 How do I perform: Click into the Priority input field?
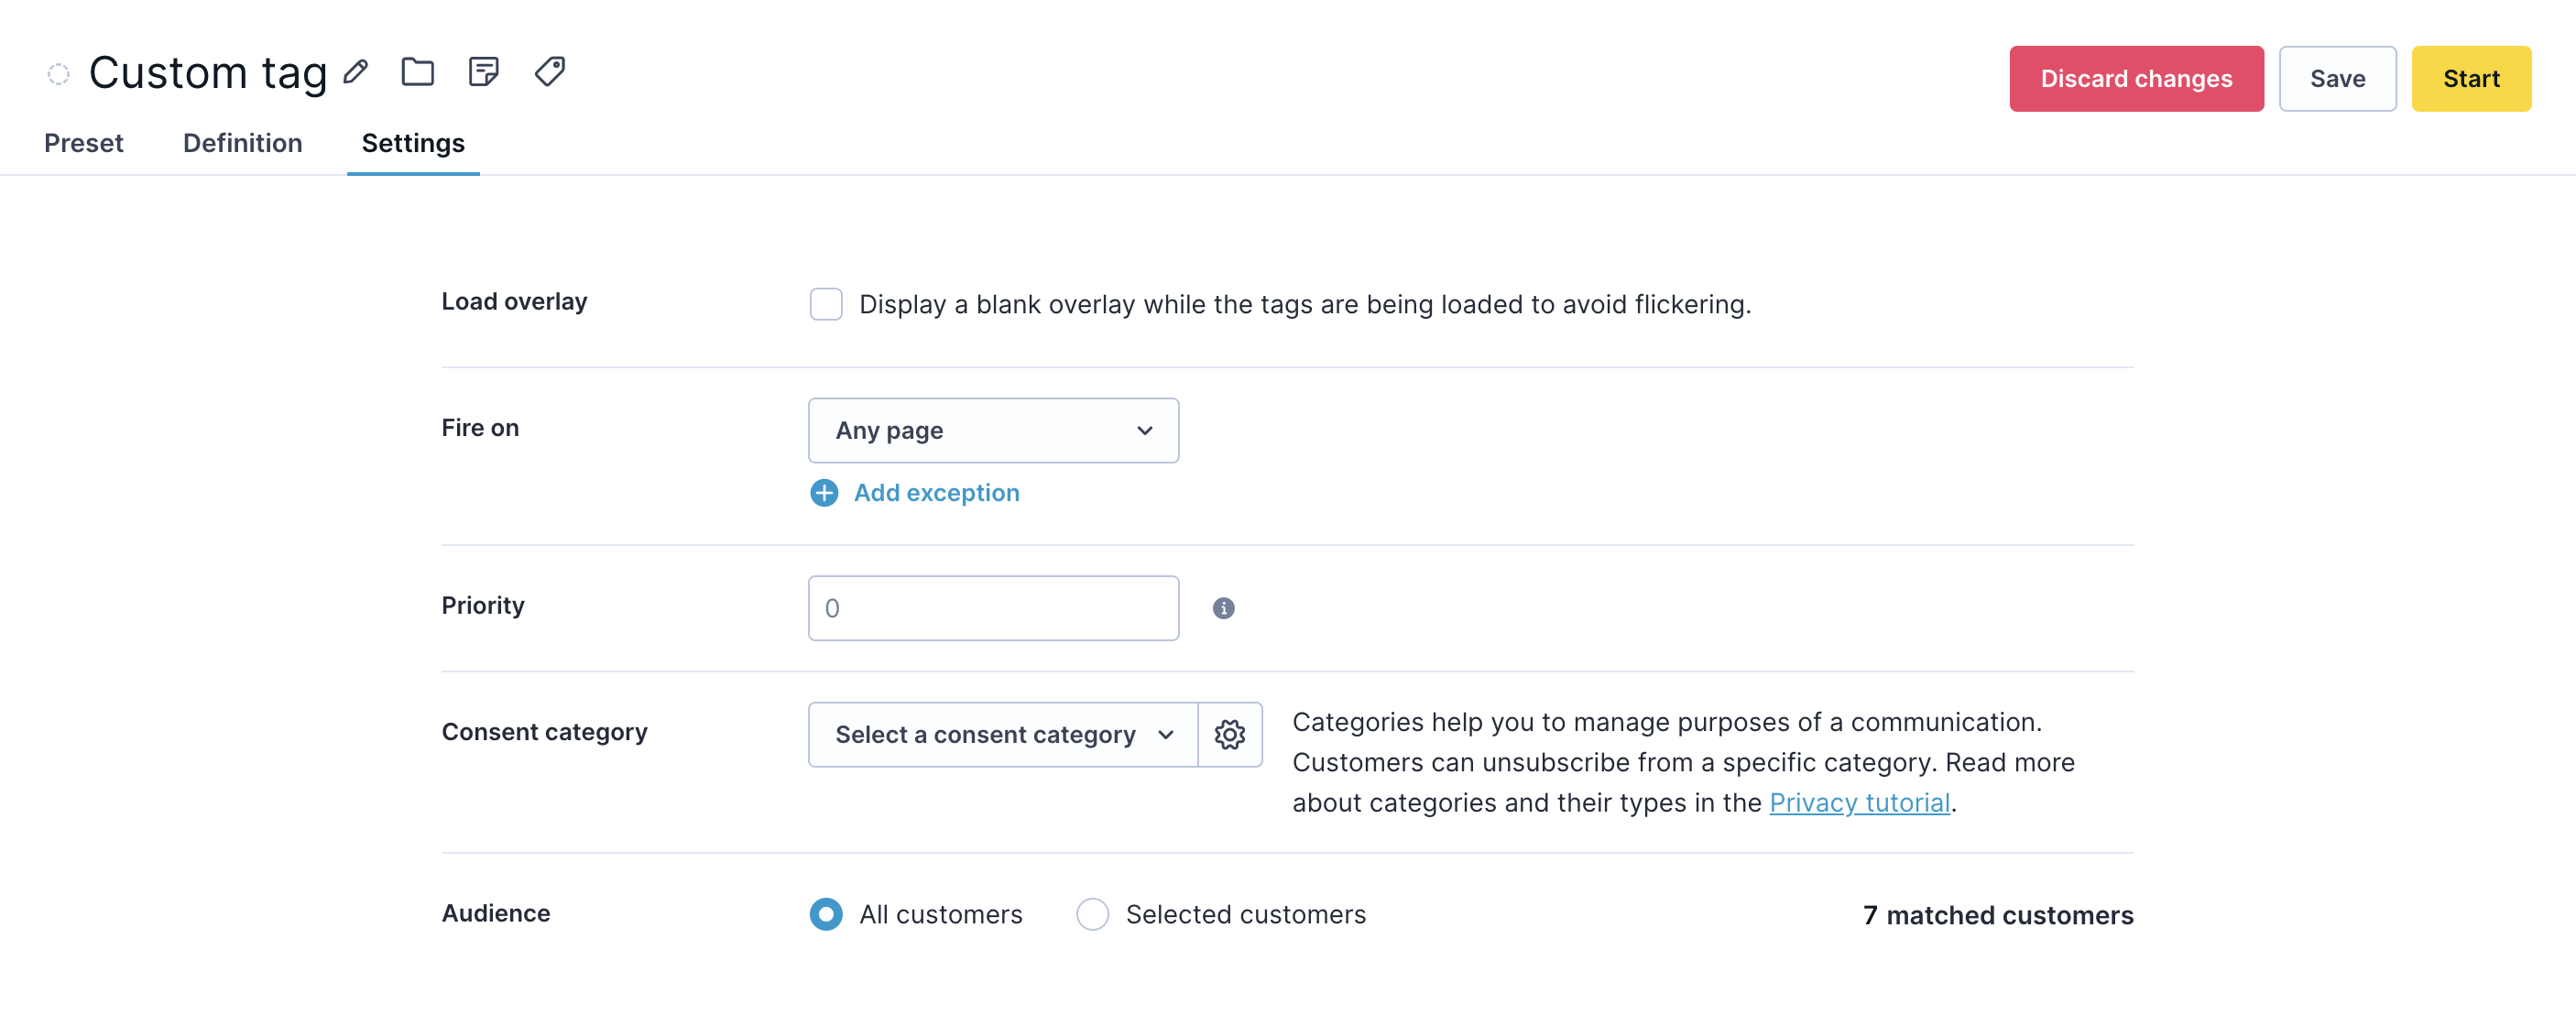tap(993, 608)
